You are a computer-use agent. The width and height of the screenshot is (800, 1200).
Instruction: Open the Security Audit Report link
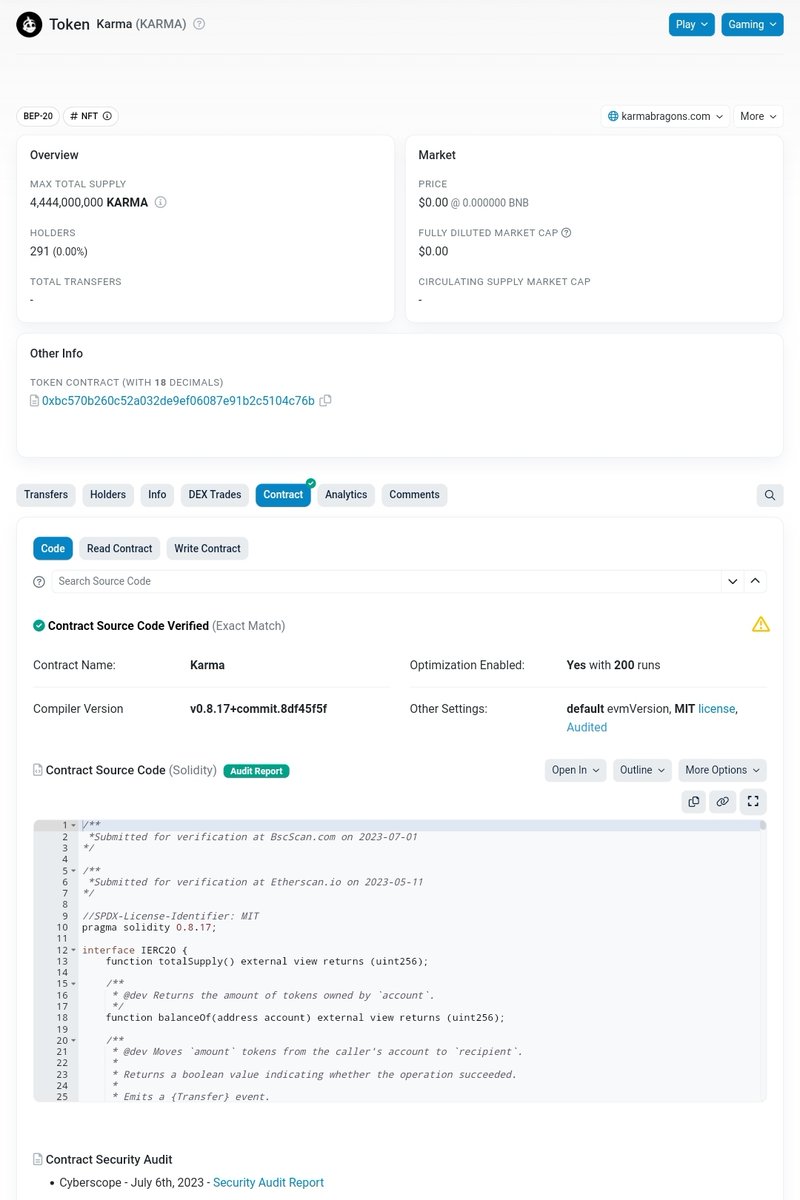(268, 1183)
